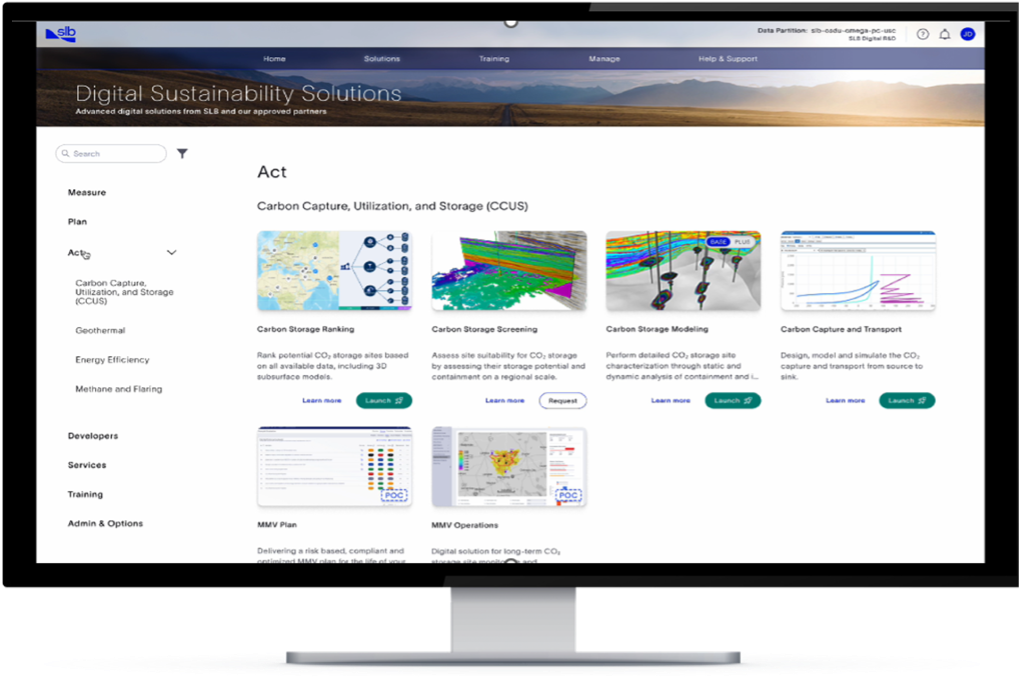The width and height of the screenshot is (1020, 683).
Task: Click the MMV Operations title
Action: tap(465, 525)
